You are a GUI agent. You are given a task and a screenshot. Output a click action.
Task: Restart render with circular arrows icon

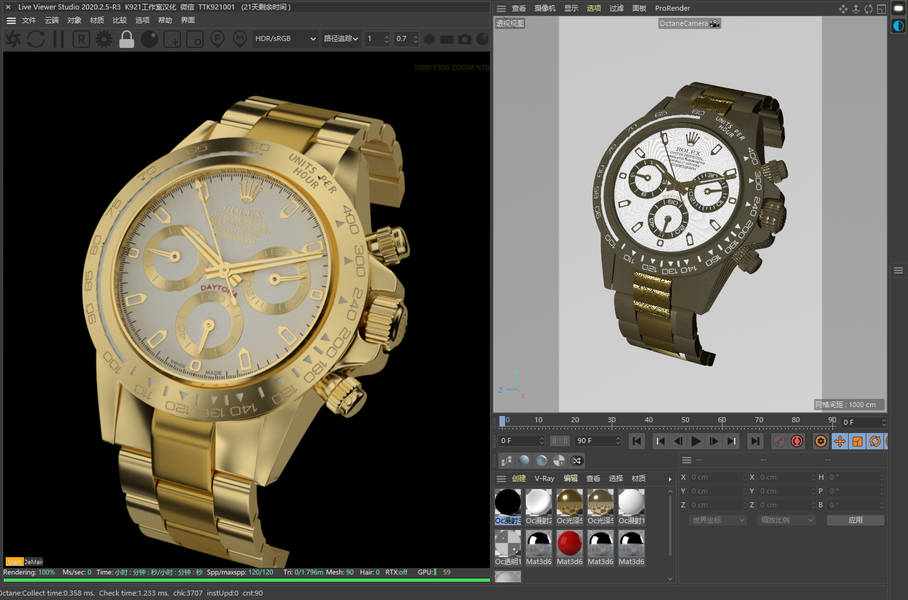pyautogui.click(x=36, y=39)
